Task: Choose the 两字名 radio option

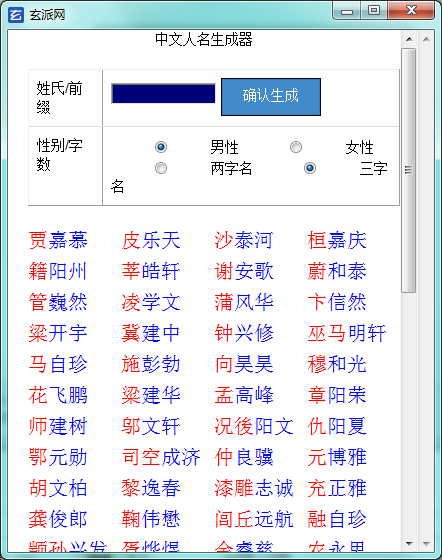Action: pyautogui.click(x=161, y=168)
